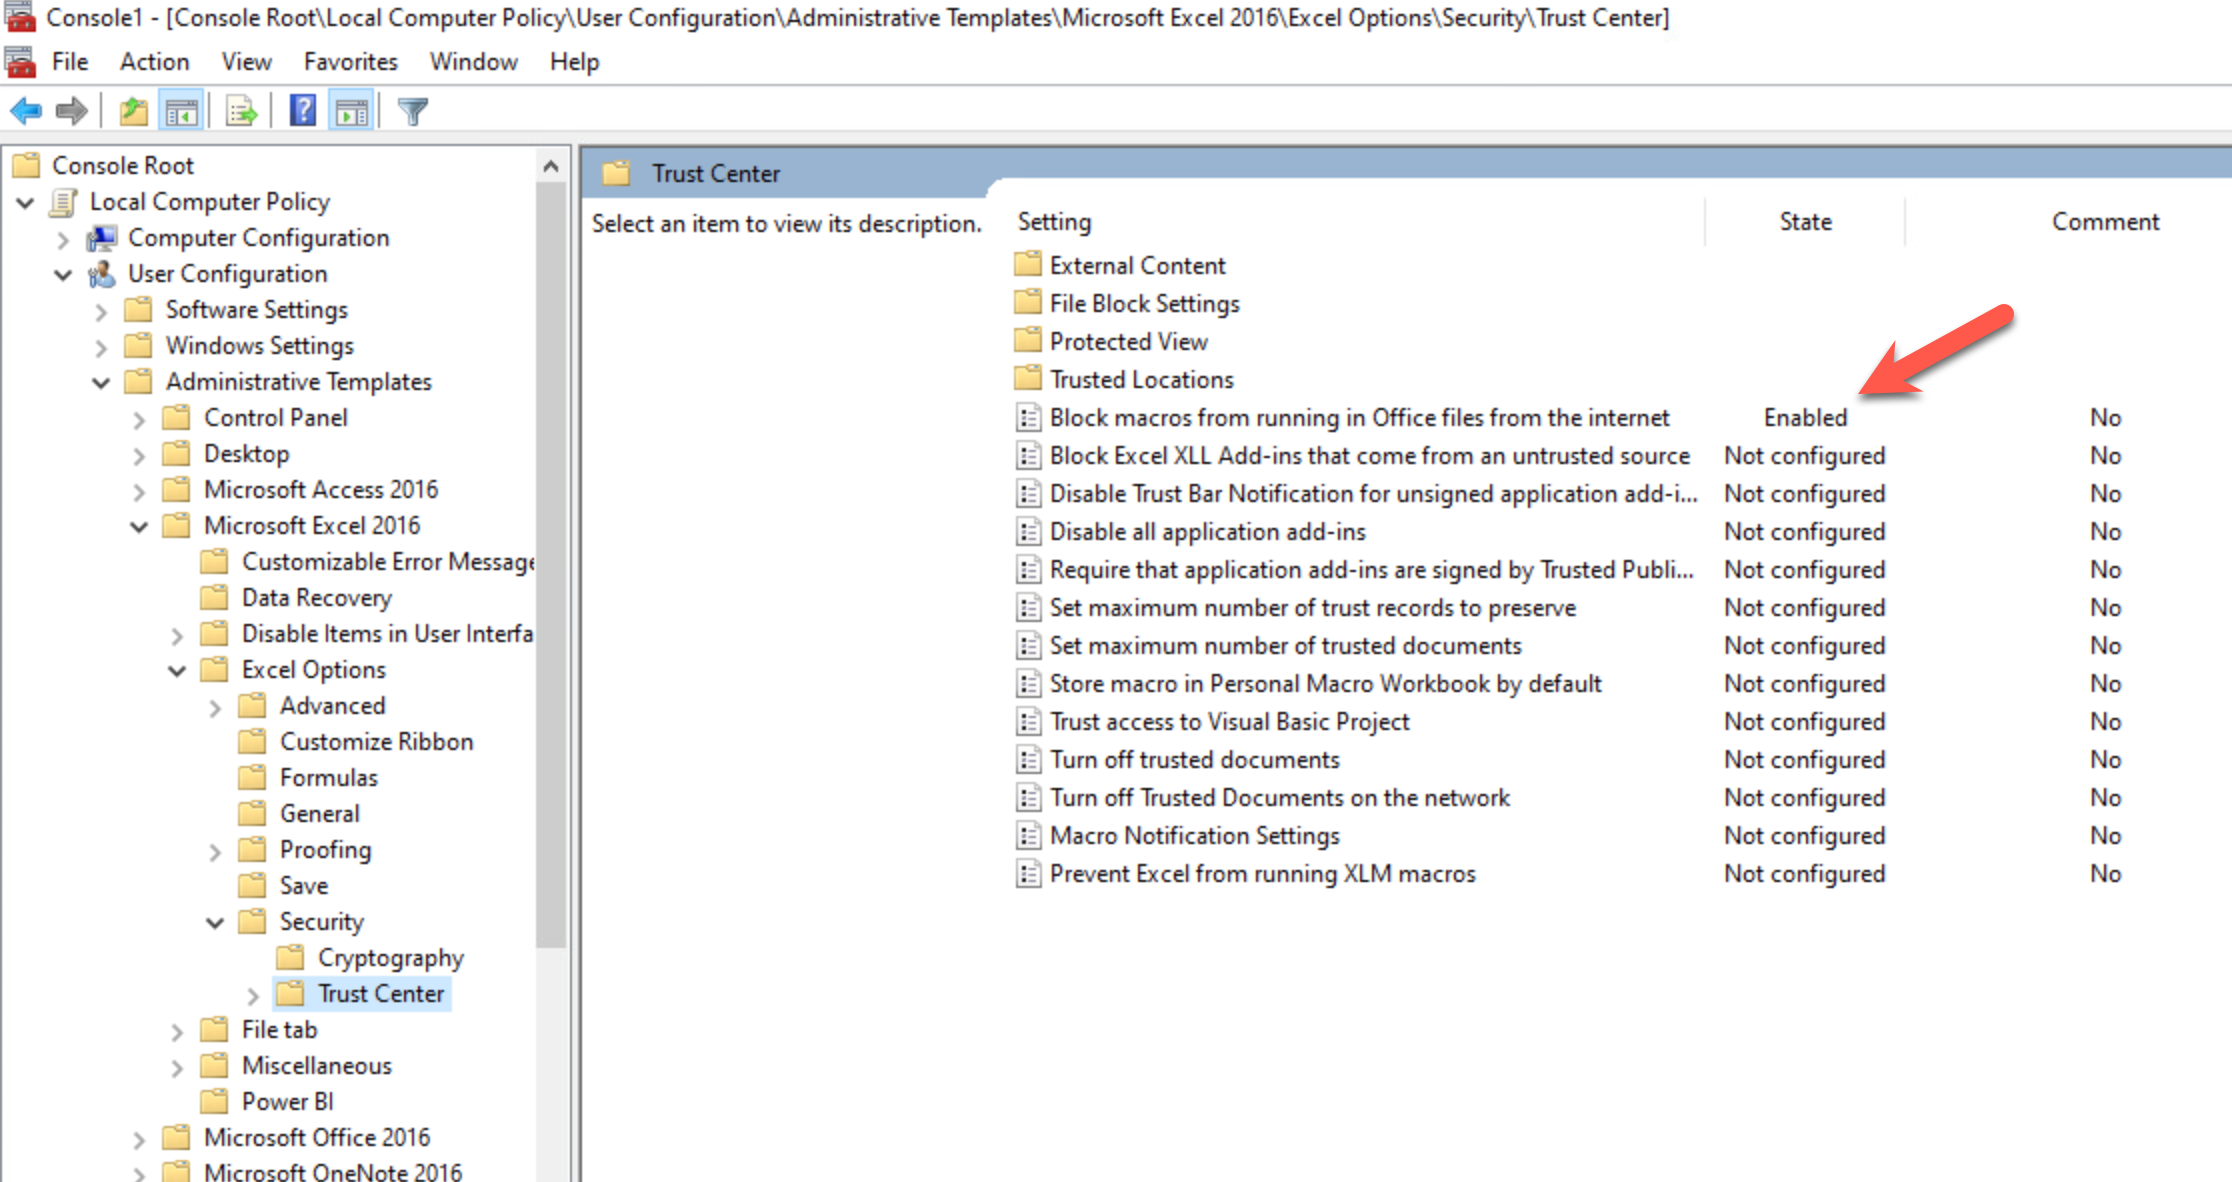
Task: Collapse the Microsoft Excel 2016 node
Action: click(139, 526)
